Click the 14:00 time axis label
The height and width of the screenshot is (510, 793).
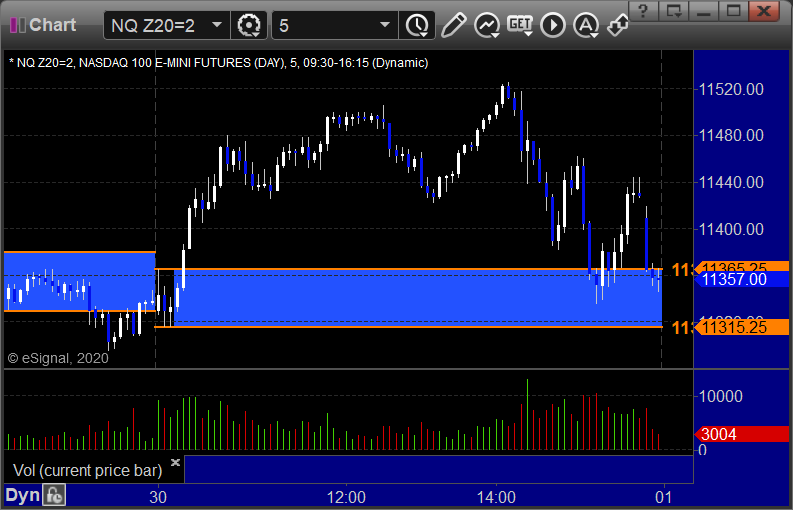[x=496, y=497]
